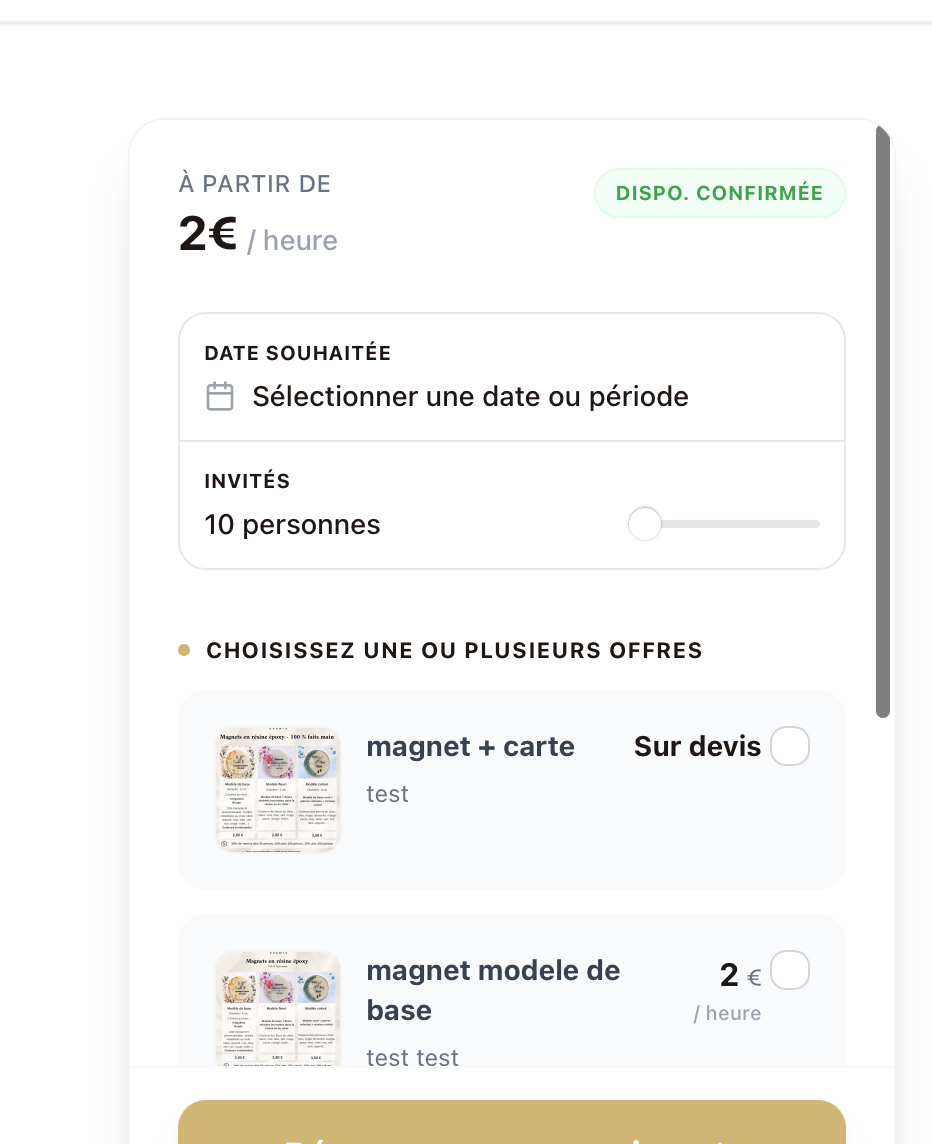Click the 'DATE SOUHAITÉE' field label
This screenshot has height=1144, width=932.
click(x=298, y=353)
